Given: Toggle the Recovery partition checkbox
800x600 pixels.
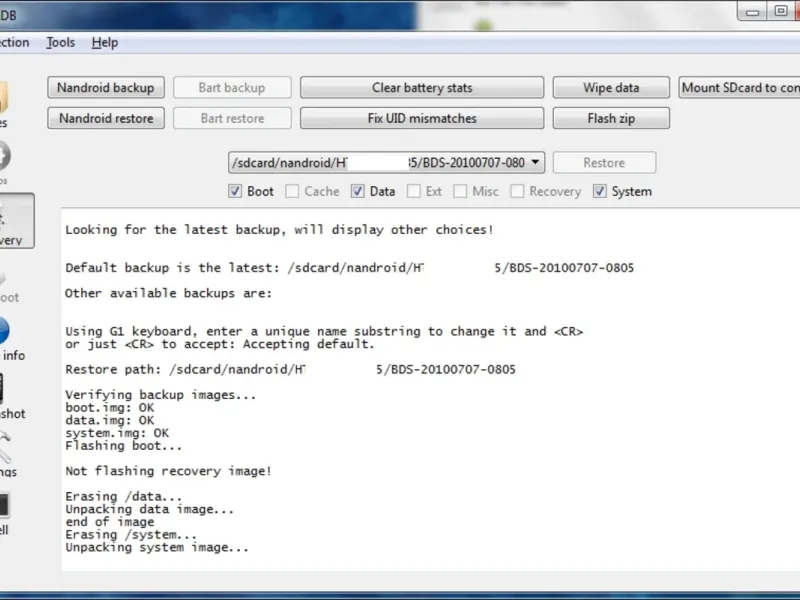Looking at the screenshot, I should click(x=517, y=191).
